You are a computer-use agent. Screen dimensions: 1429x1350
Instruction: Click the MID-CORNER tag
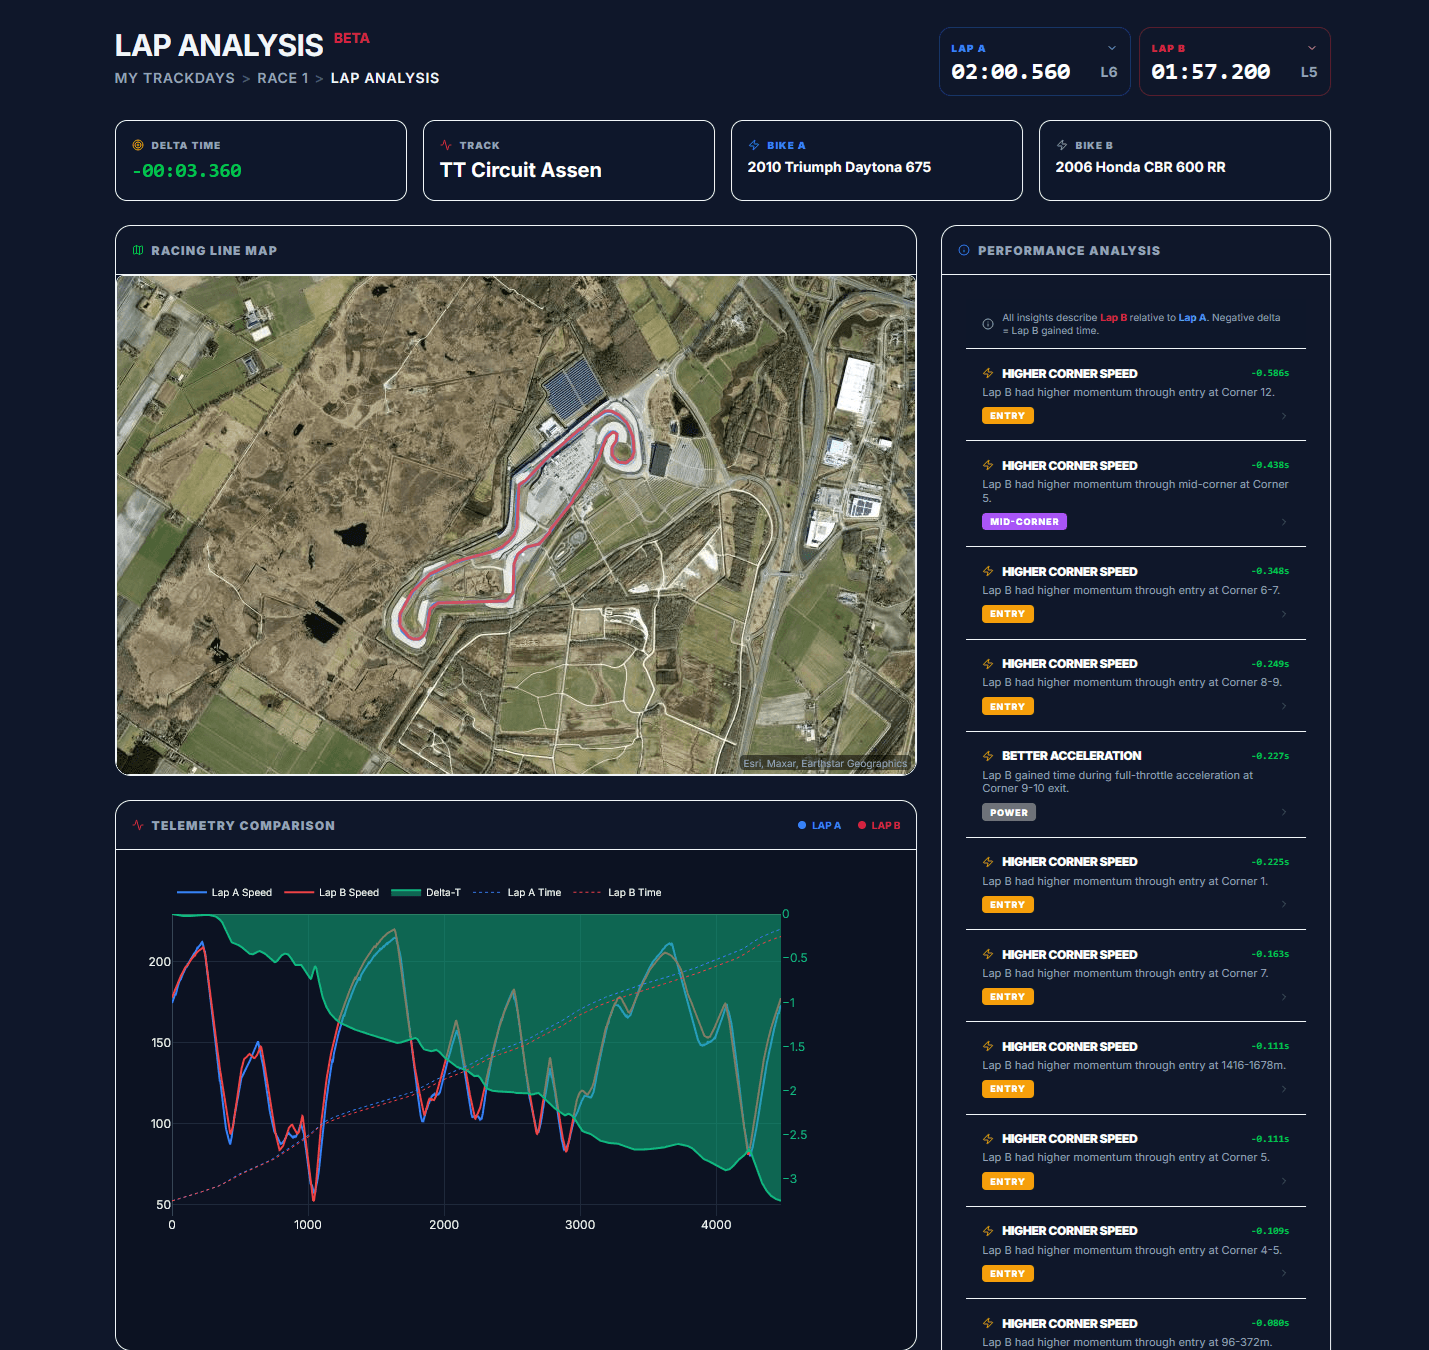[x=1025, y=522]
